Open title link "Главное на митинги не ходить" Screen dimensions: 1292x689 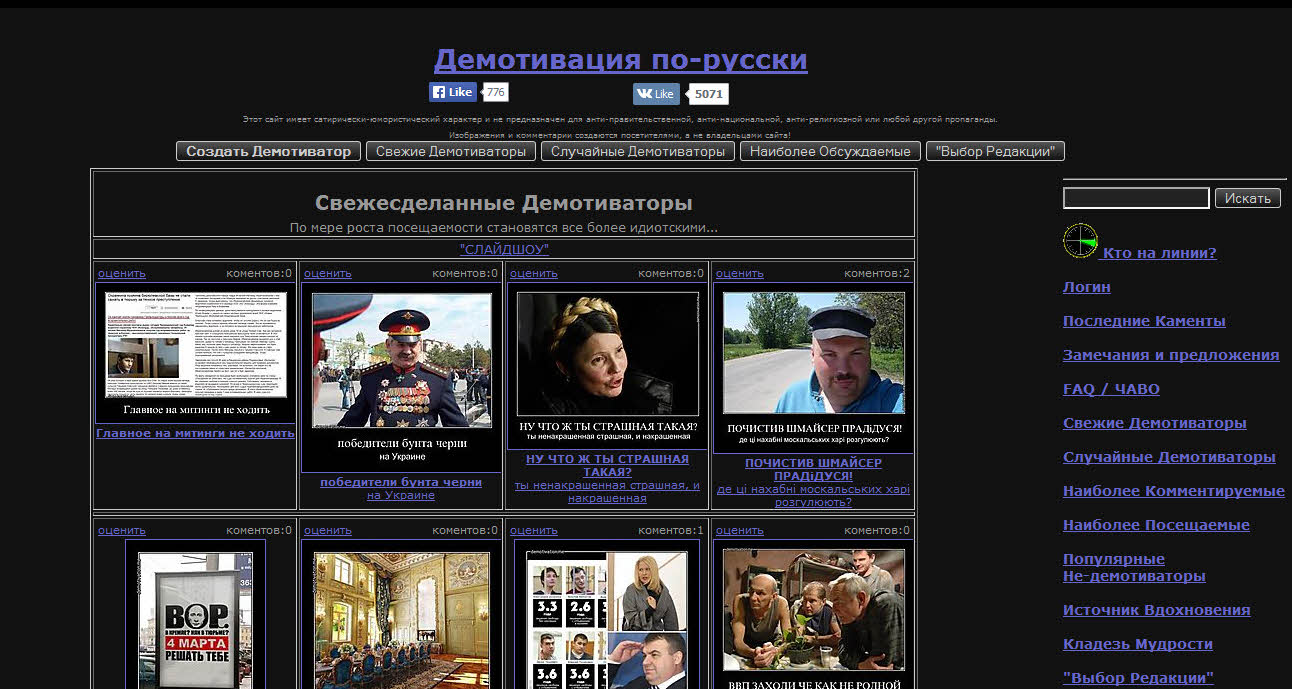click(x=195, y=433)
